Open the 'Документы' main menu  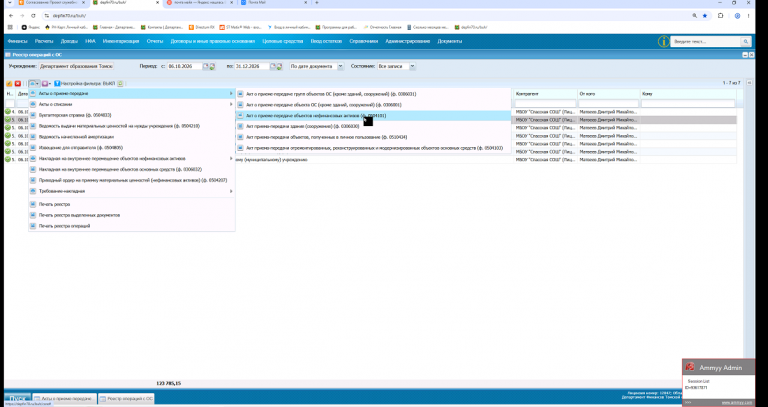pos(450,41)
